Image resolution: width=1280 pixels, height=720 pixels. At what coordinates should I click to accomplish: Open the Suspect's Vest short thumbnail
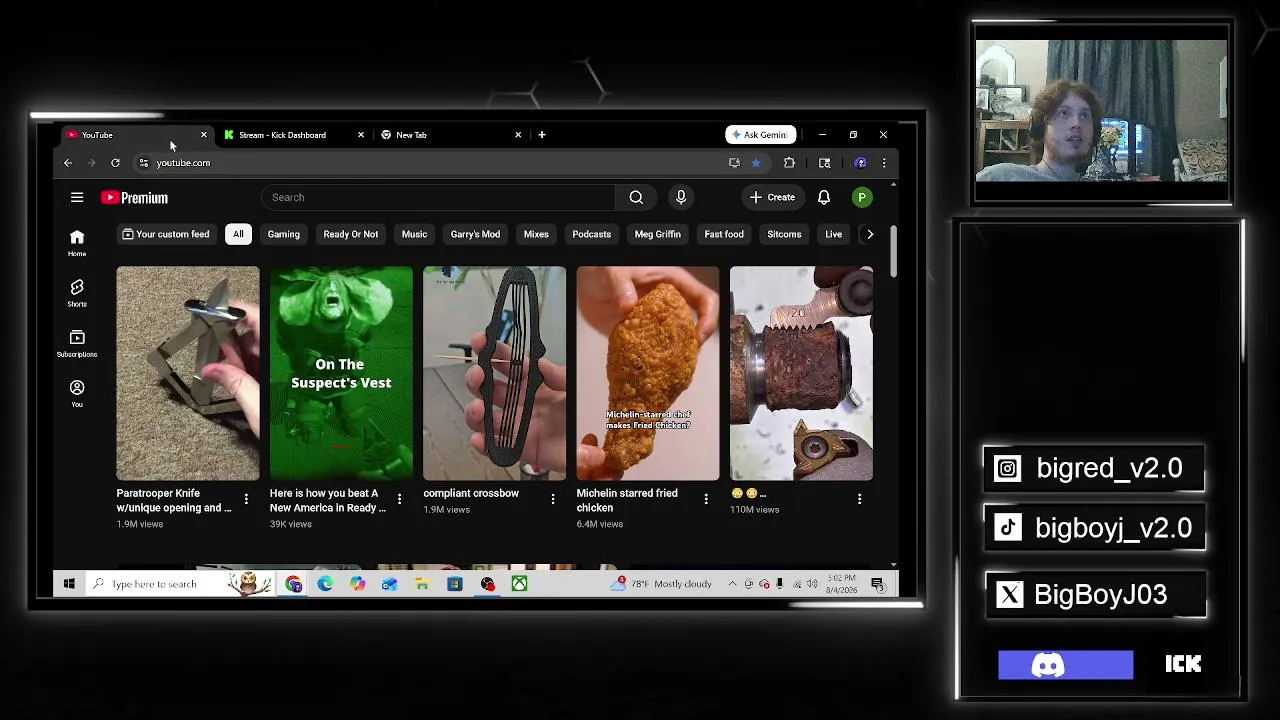click(x=341, y=373)
